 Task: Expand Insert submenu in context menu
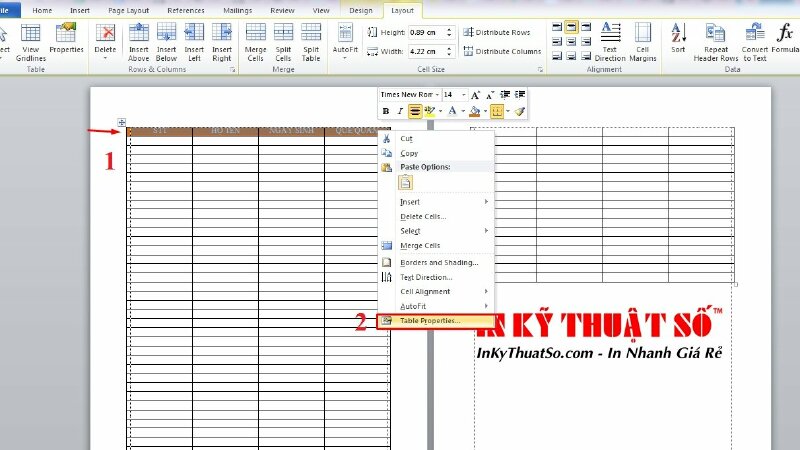(436, 202)
